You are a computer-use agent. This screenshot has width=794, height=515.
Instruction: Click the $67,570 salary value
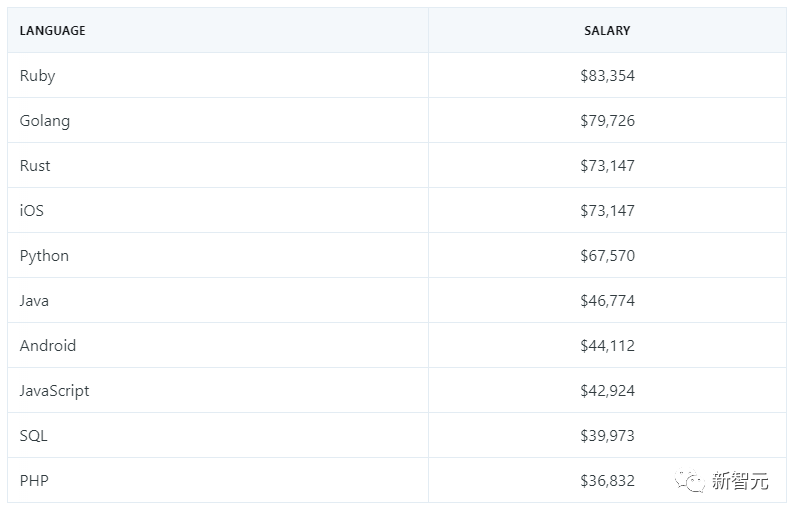607,256
